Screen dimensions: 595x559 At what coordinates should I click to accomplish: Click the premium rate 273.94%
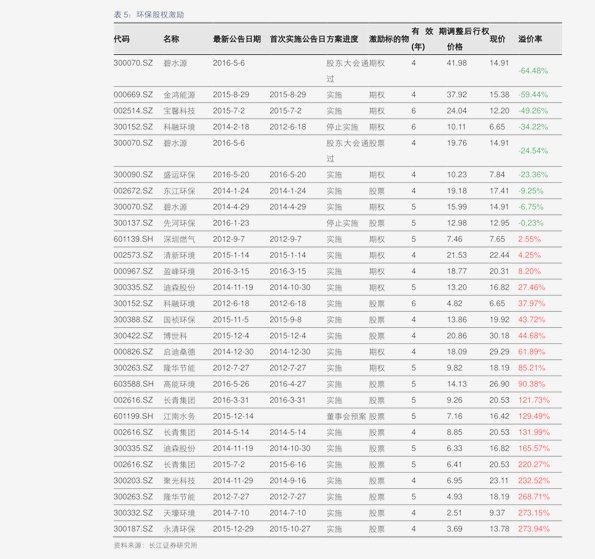(534, 529)
